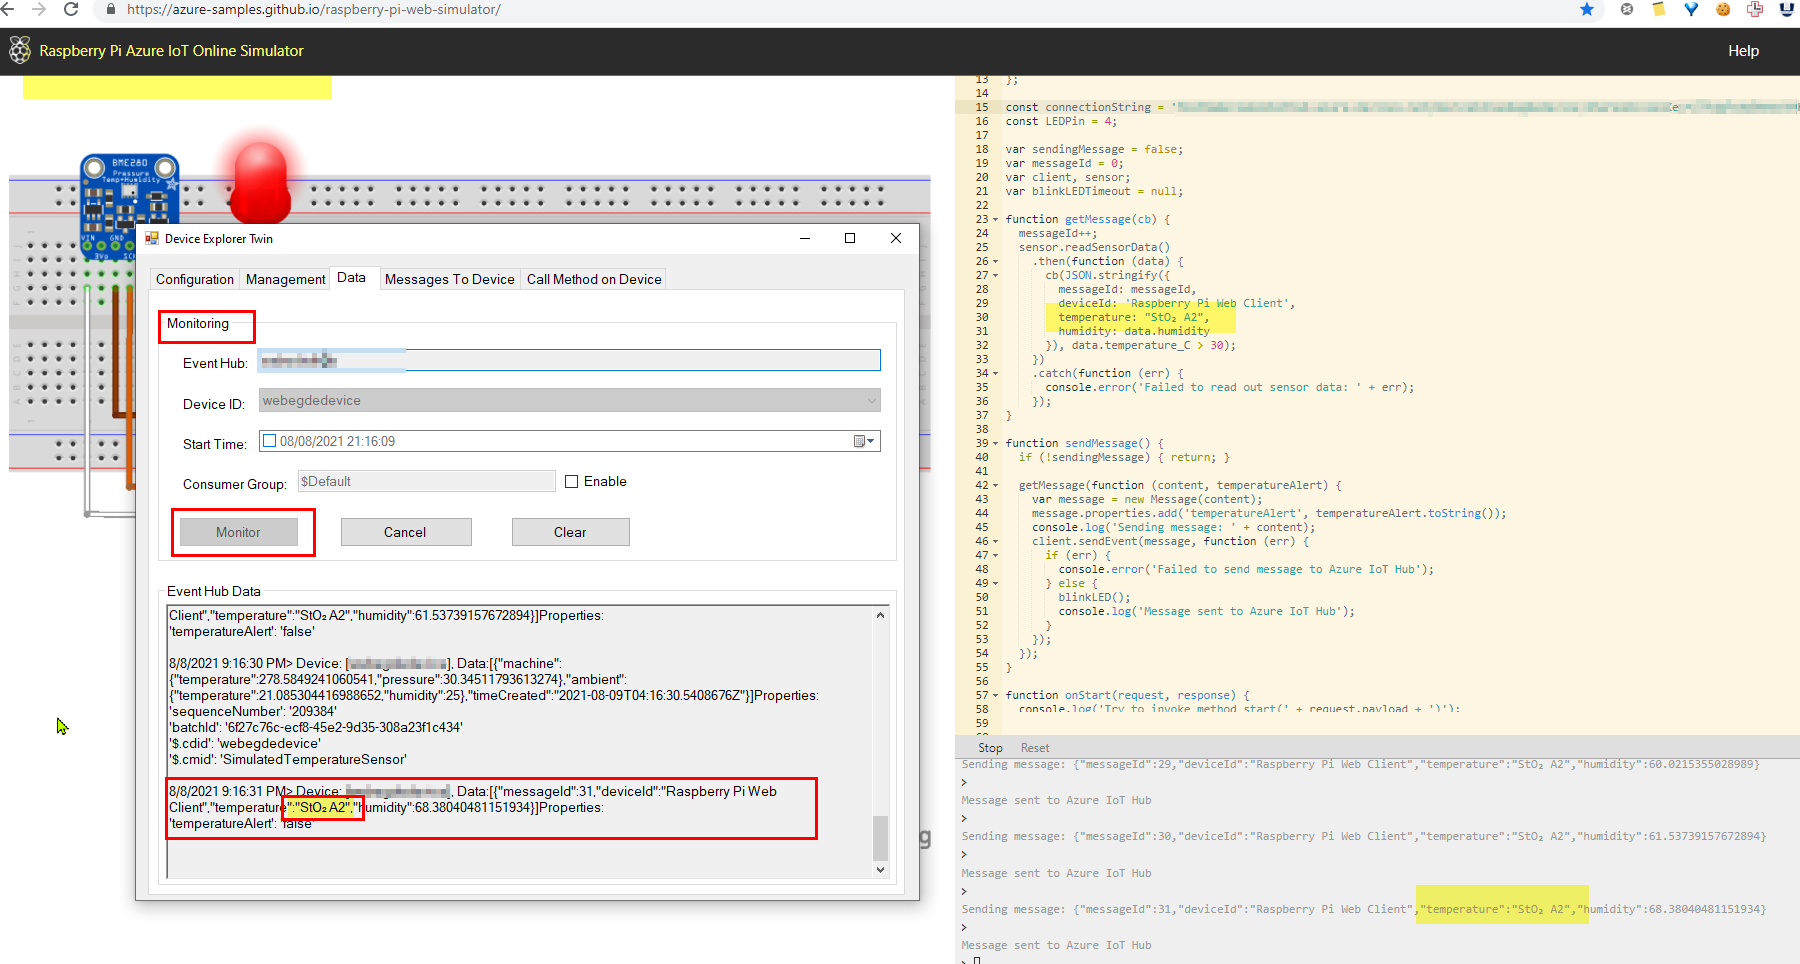Click the console line with messageId 31
The width and height of the screenshot is (1800, 964).
pos(1363,909)
